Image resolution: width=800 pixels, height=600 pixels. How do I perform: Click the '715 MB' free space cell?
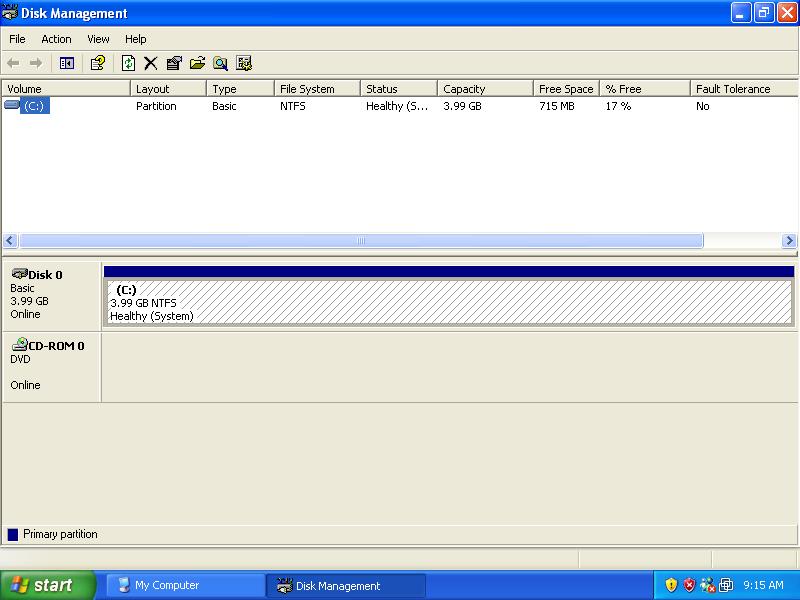(557, 106)
